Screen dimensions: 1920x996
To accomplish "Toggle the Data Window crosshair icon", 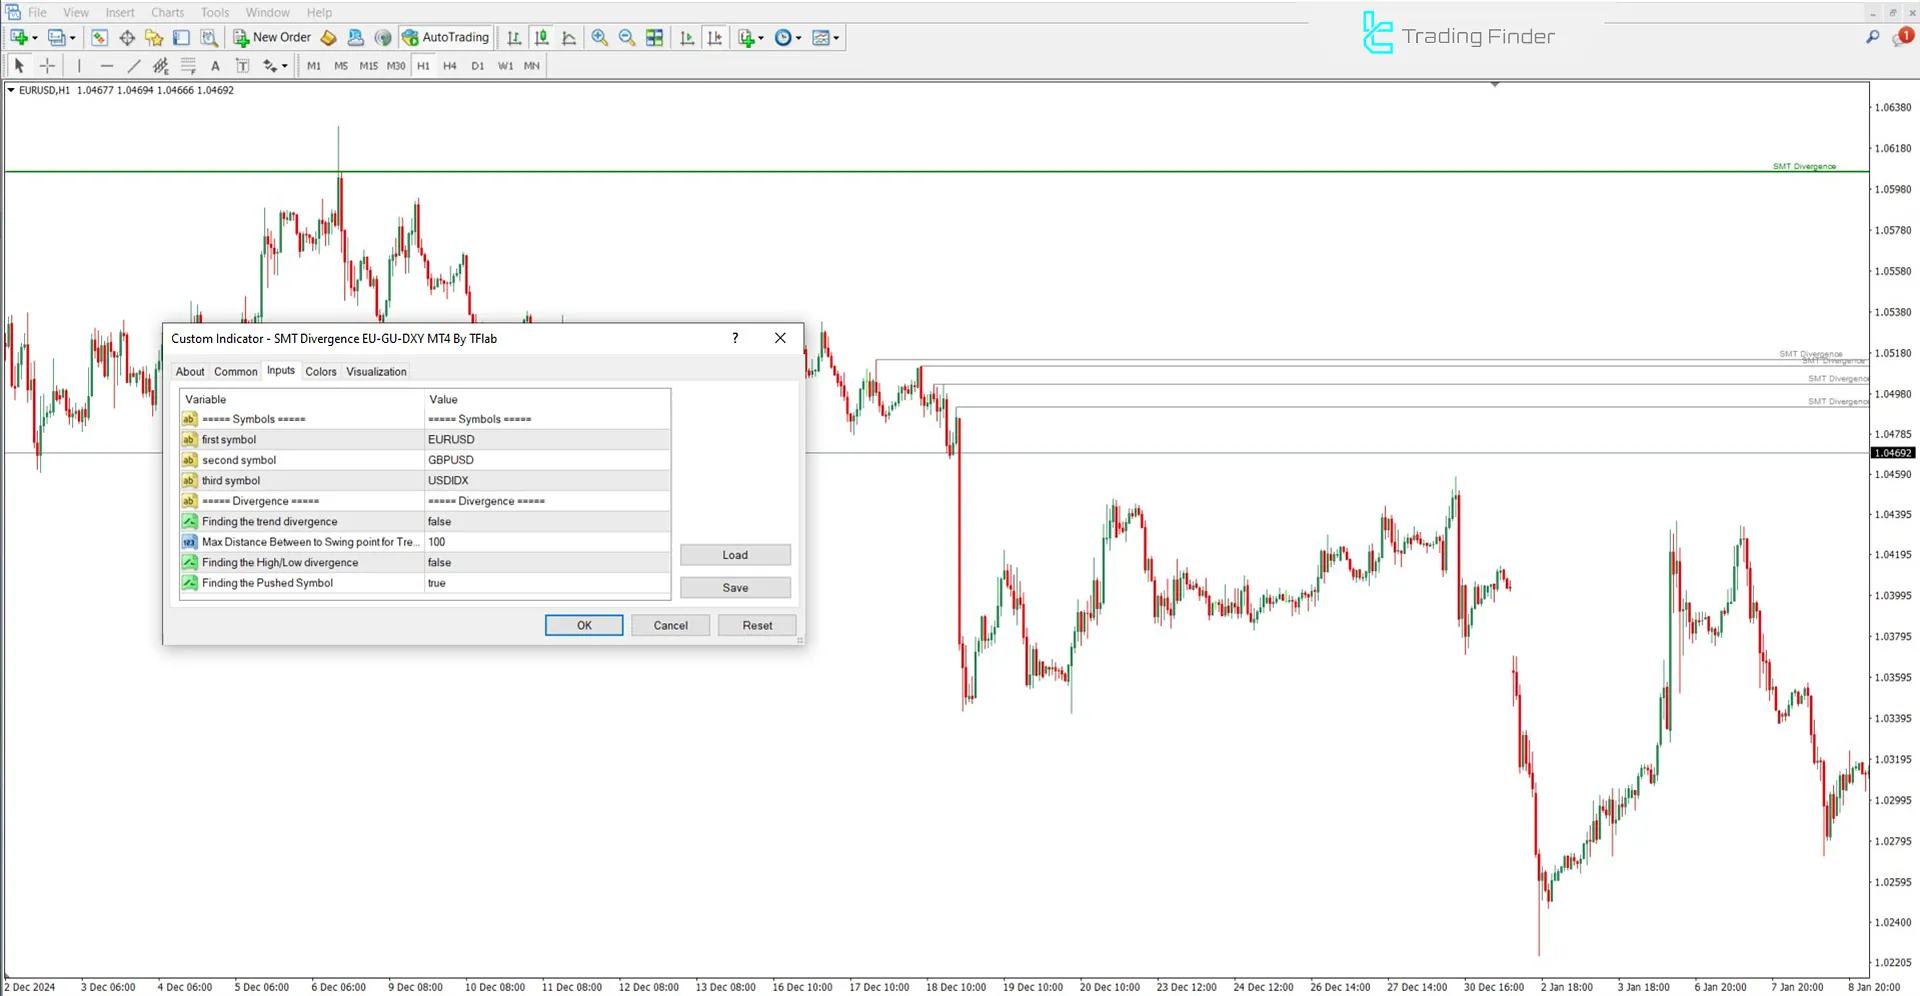I will [127, 38].
